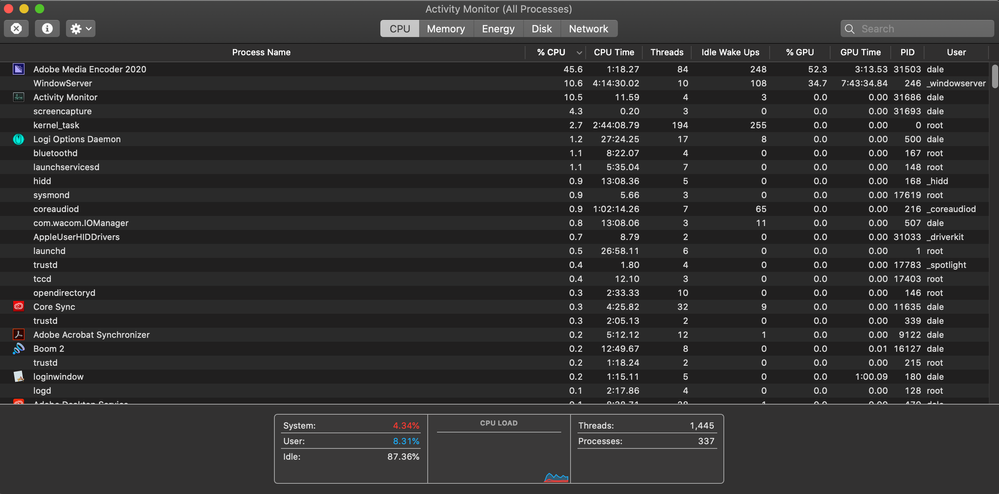Image resolution: width=999 pixels, height=494 pixels.
Task: Click the _windowserver user cell
Action: (956, 83)
